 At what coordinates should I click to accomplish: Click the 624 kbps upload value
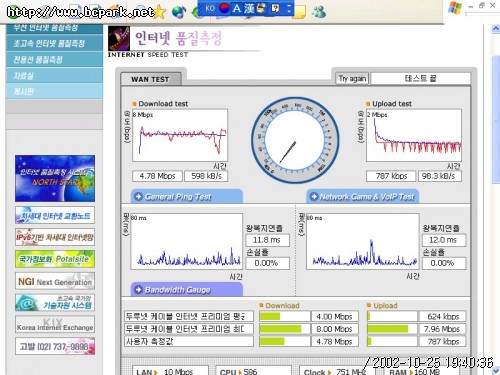pos(443,316)
